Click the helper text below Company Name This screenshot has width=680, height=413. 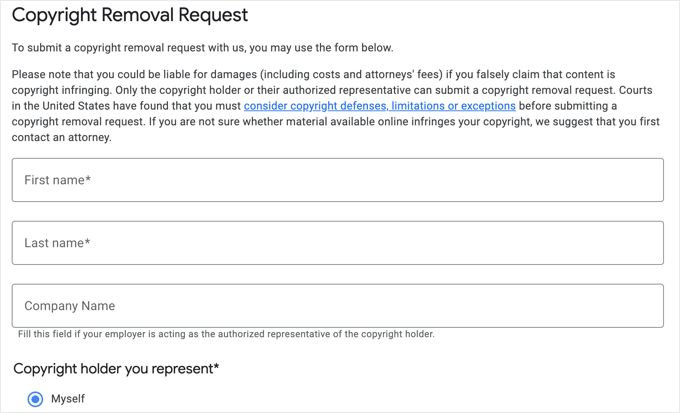(226, 334)
